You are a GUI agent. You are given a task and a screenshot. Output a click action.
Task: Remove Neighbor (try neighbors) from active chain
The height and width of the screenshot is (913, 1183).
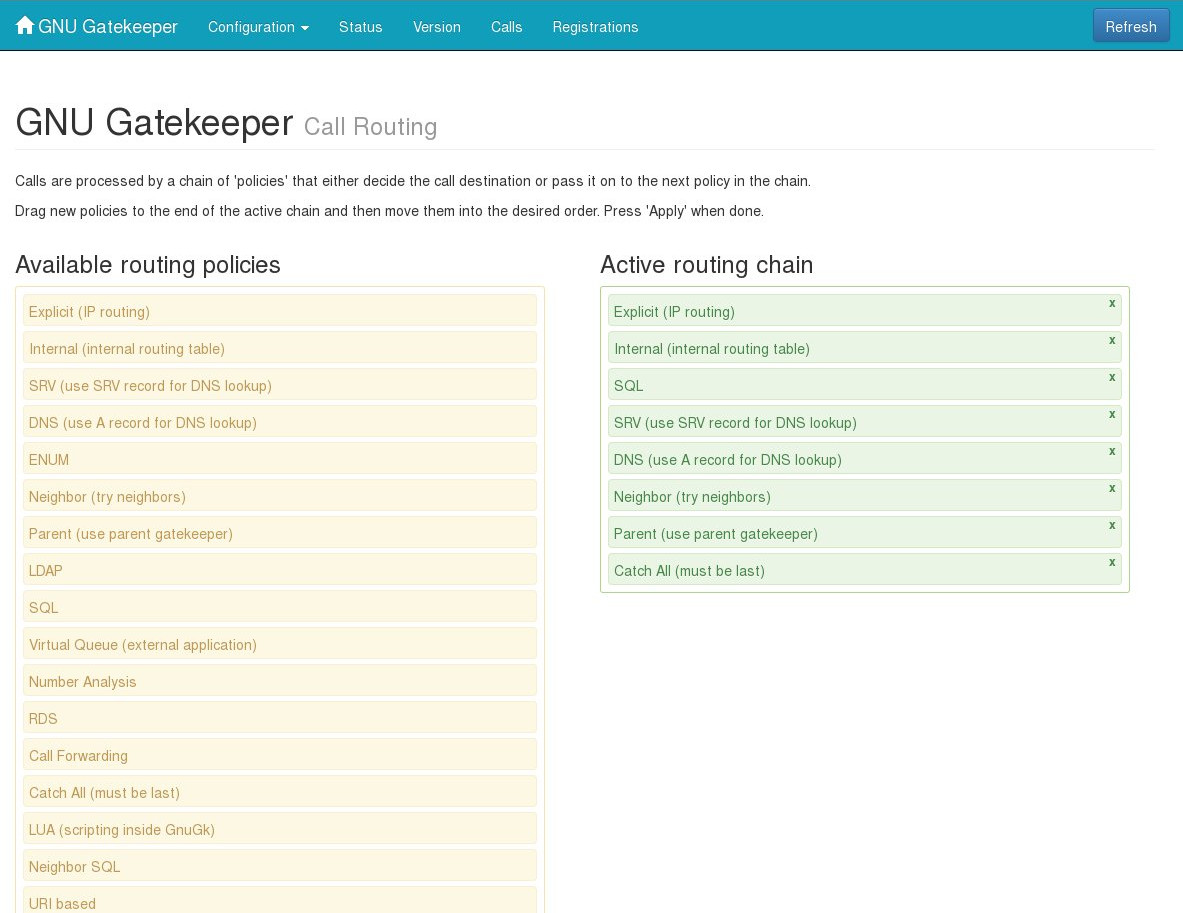(1111, 488)
